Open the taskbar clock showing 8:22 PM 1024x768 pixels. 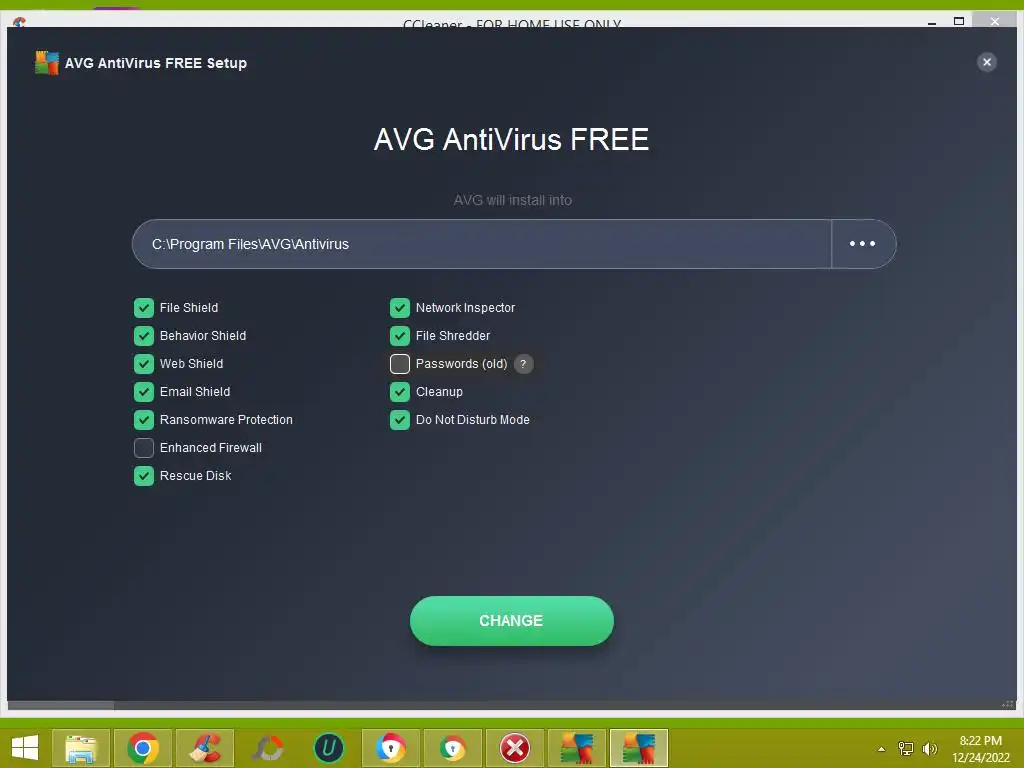pyautogui.click(x=980, y=749)
